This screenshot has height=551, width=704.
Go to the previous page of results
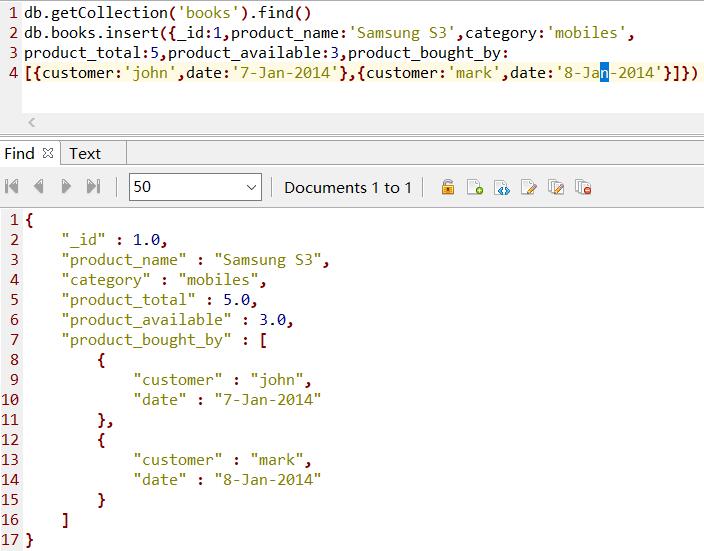[39, 186]
